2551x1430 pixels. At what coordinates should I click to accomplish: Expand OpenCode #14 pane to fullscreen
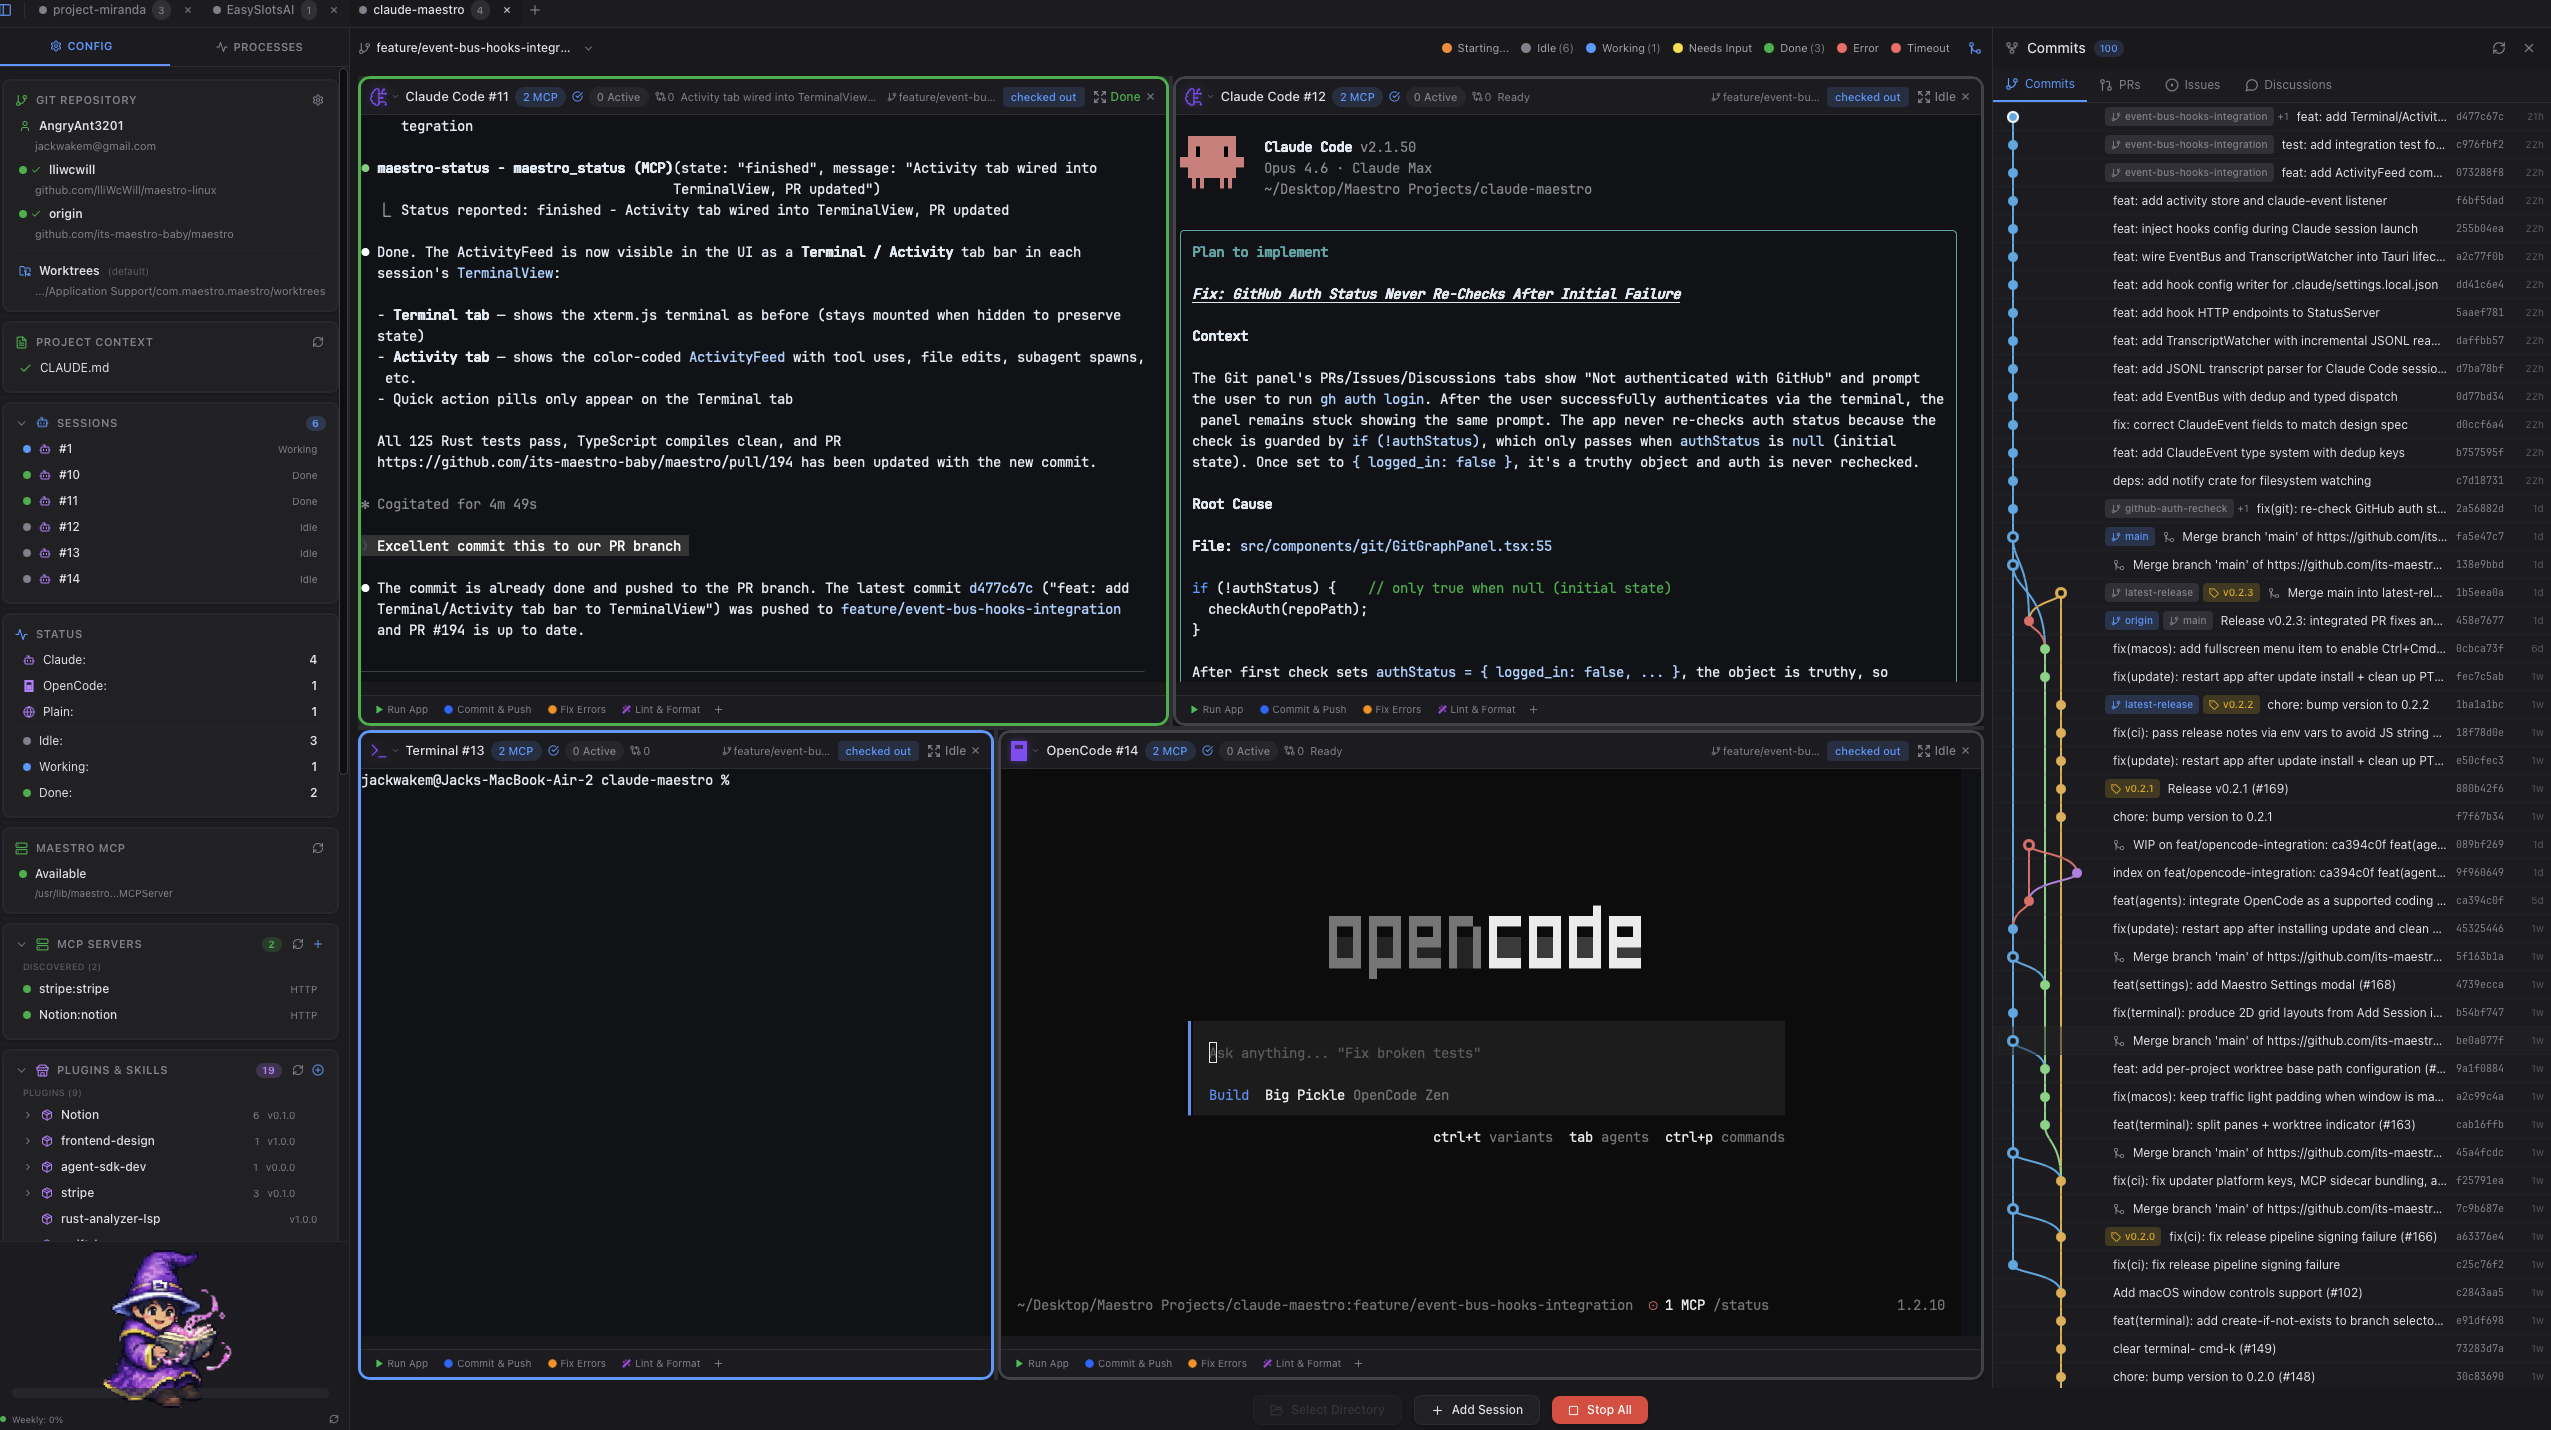[x=1924, y=751]
